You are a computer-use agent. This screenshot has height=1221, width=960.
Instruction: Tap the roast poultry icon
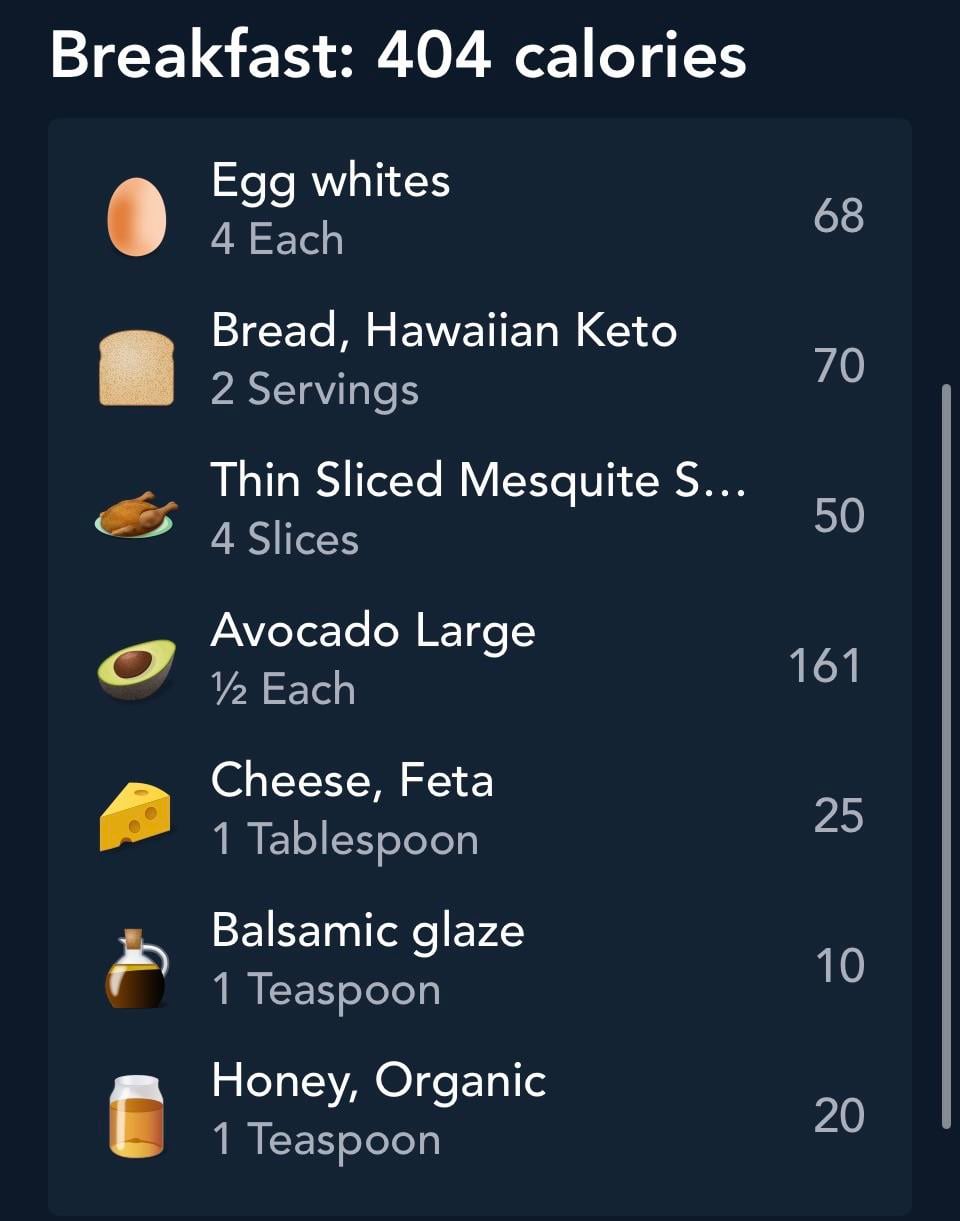[136, 515]
